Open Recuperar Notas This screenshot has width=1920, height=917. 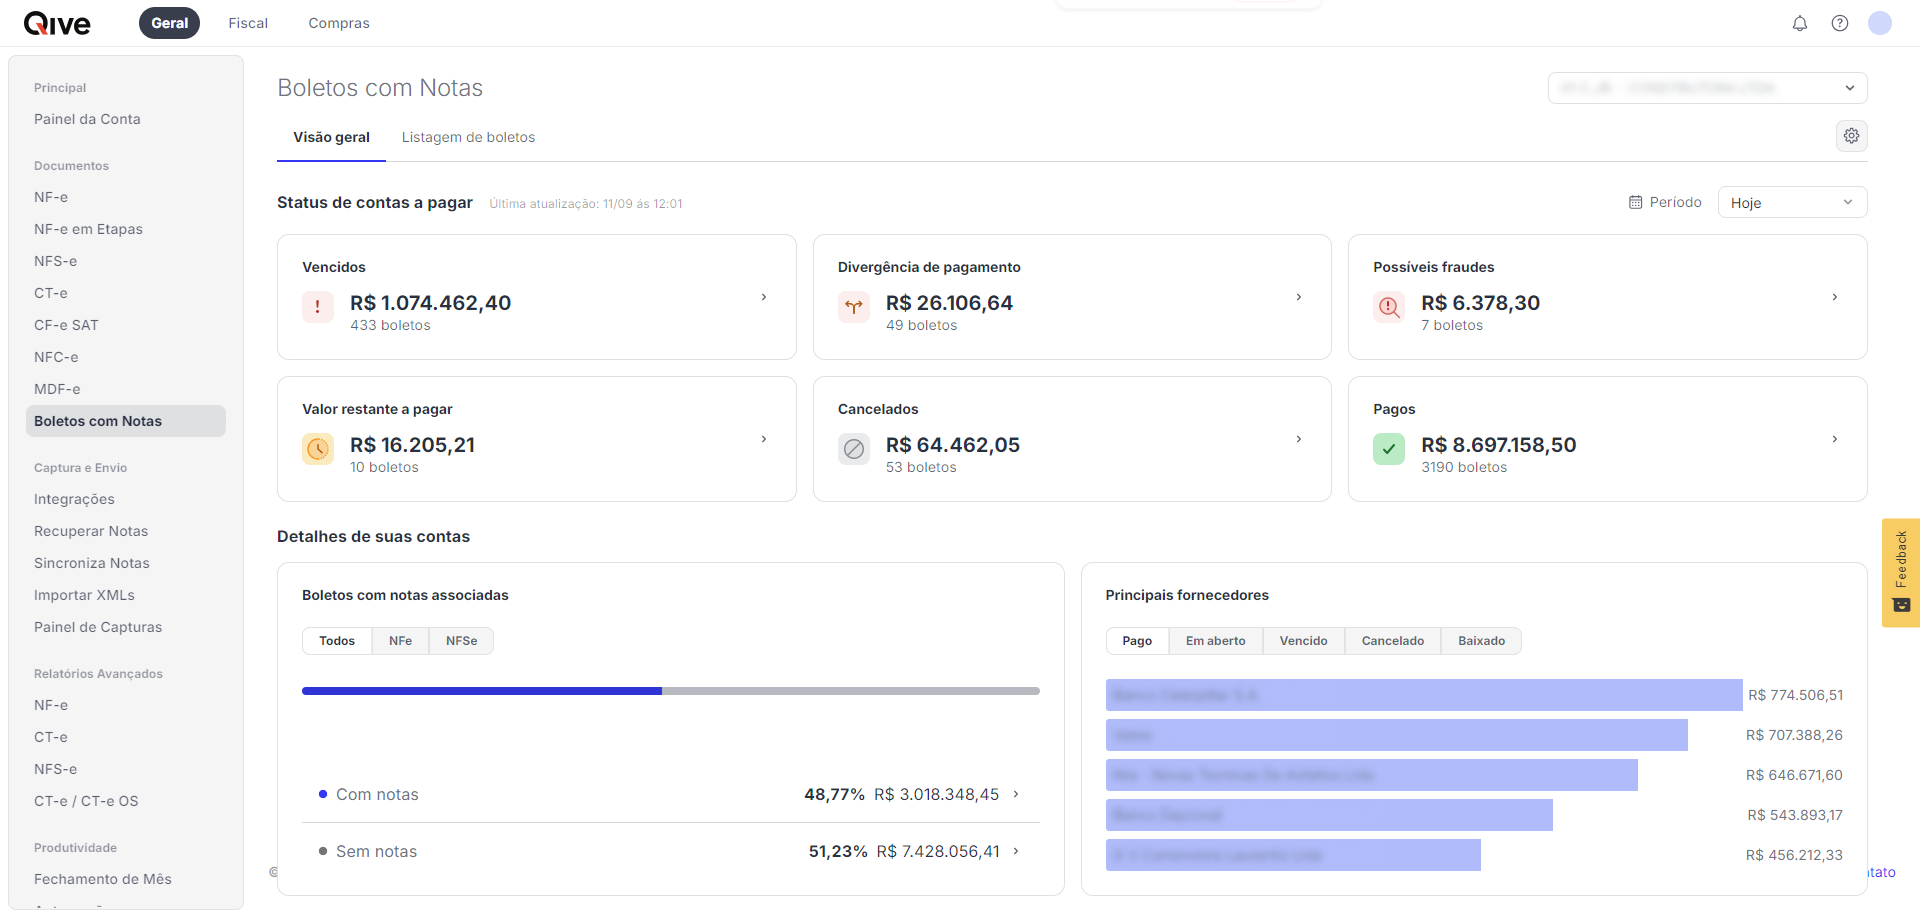coord(126,531)
